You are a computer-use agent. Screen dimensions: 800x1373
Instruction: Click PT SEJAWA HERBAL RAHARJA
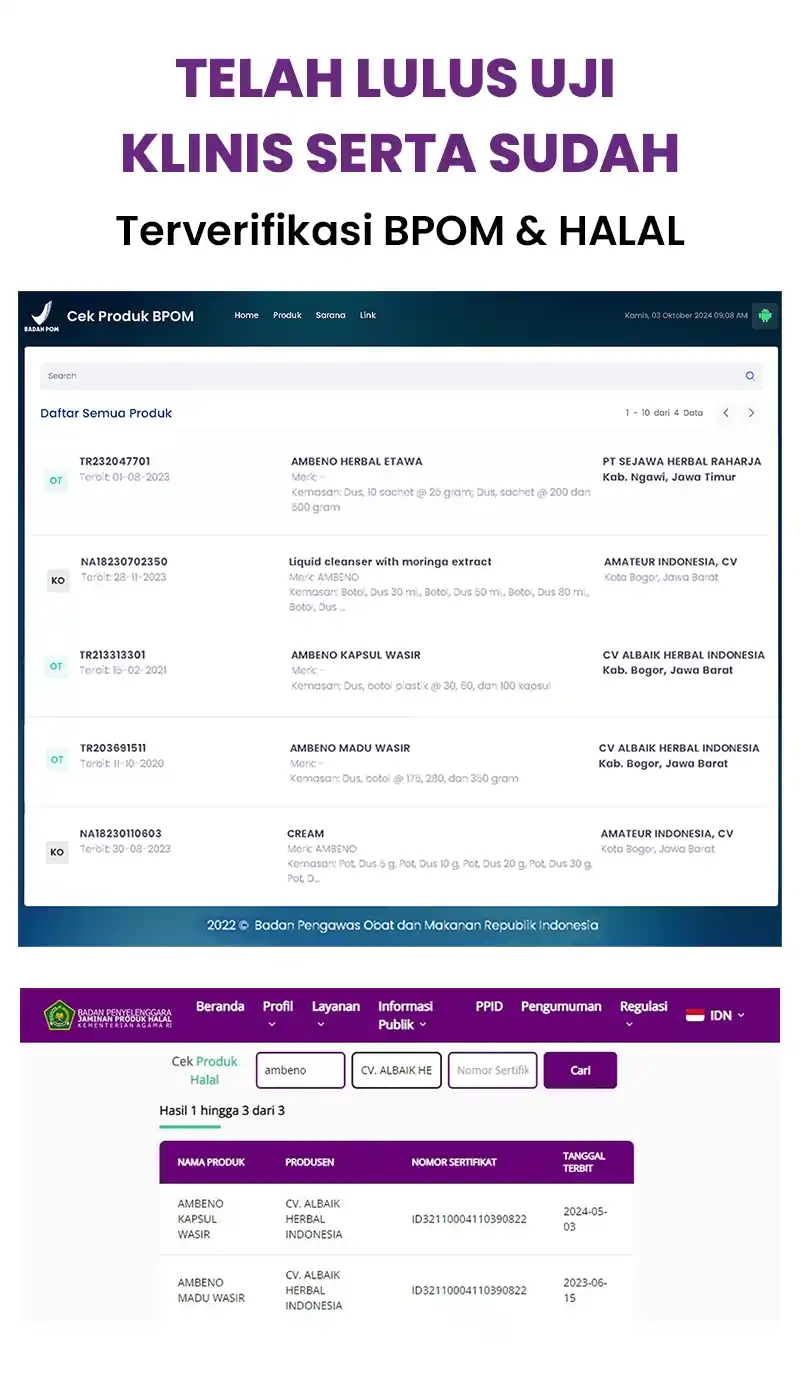[682, 462]
